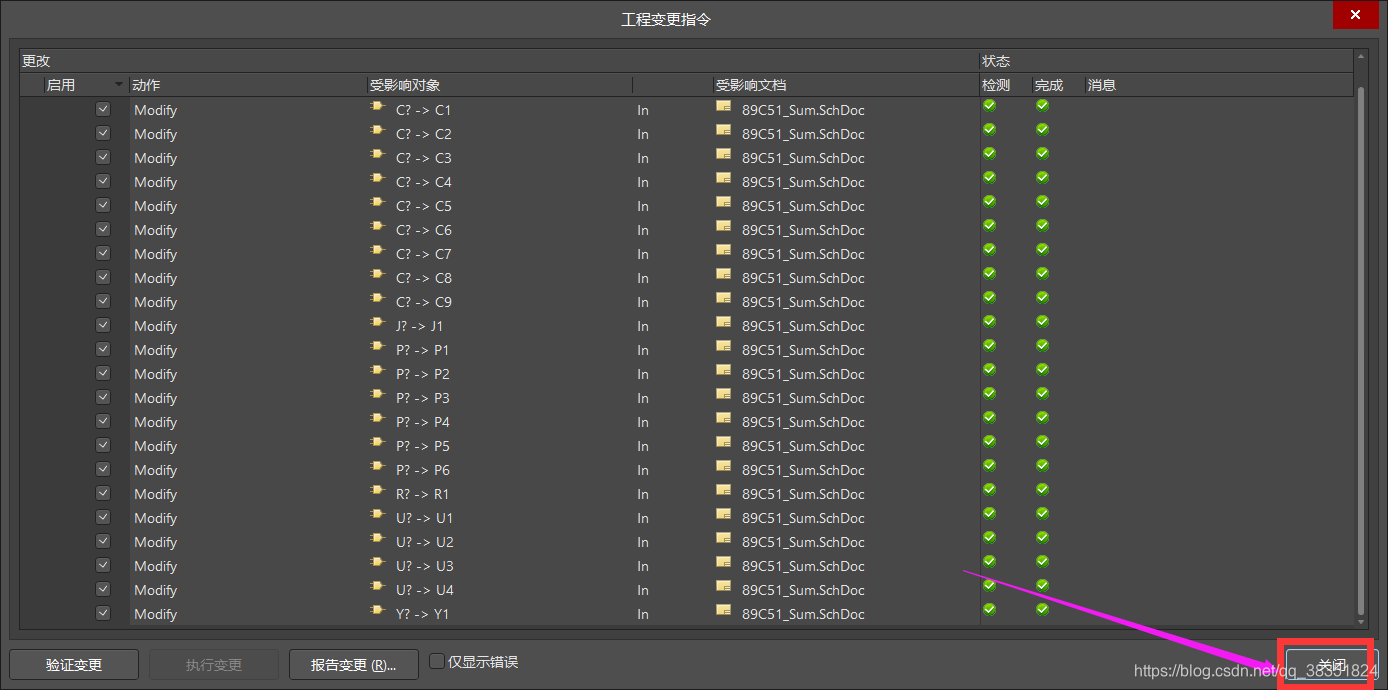Image resolution: width=1388 pixels, height=690 pixels.
Task: Enable the 仅显示错误 checkbox
Action: point(437,661)
